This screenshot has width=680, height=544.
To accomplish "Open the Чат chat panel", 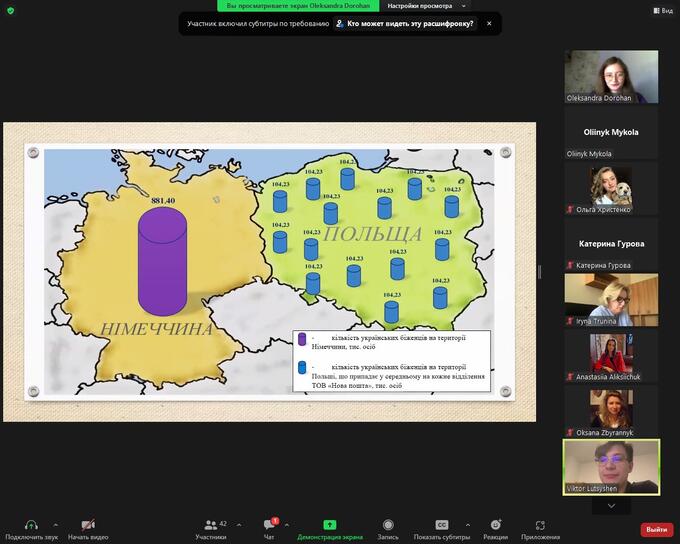I will click(x=269, y=524).
